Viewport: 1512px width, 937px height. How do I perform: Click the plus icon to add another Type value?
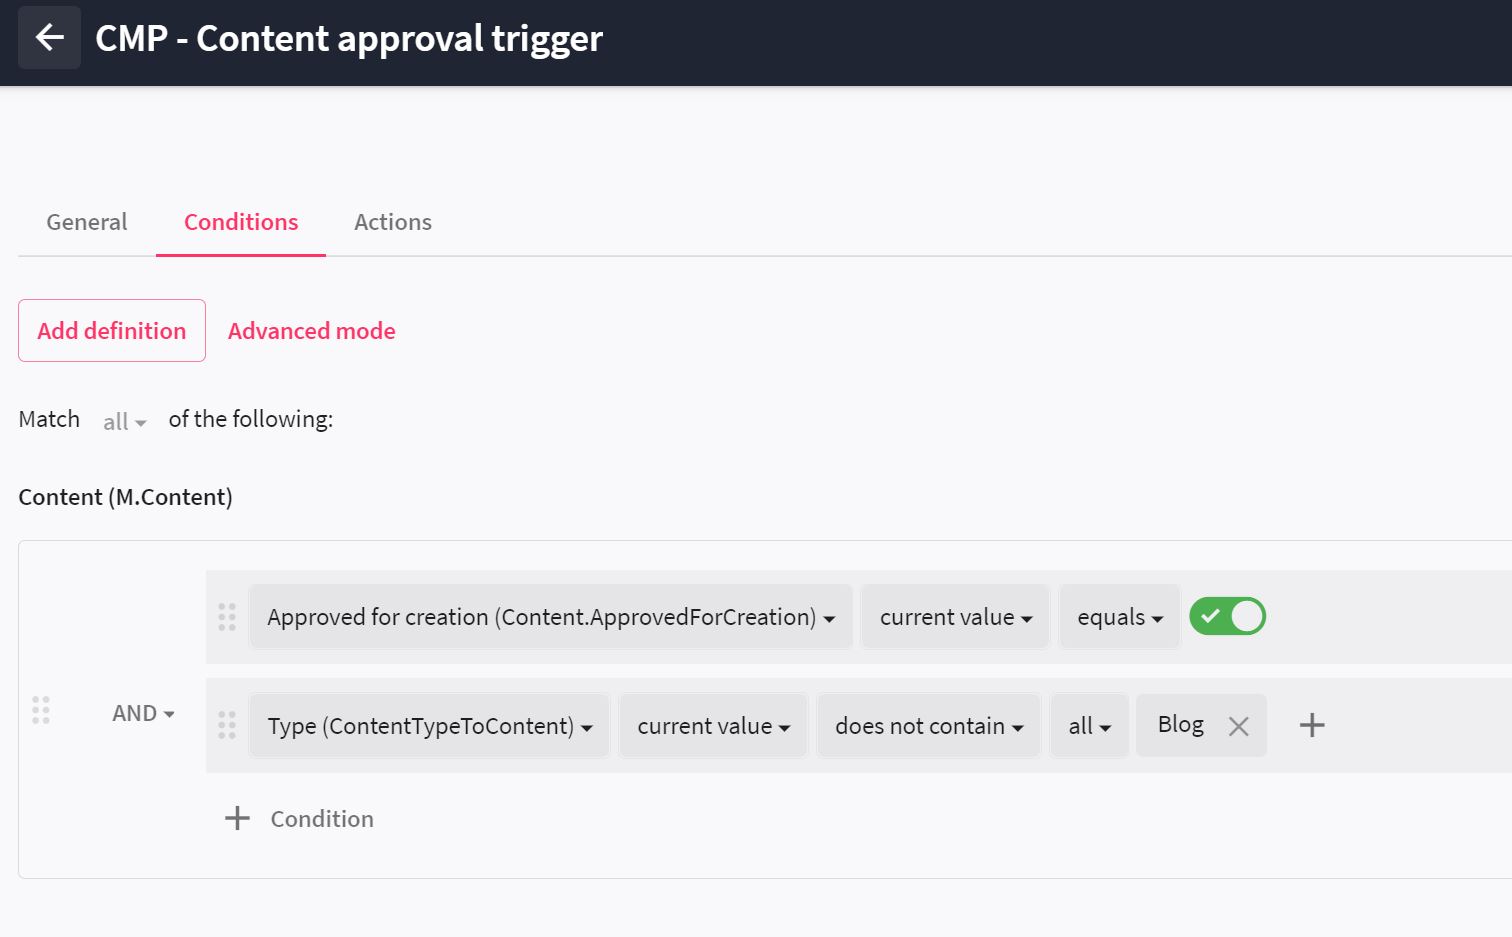1311,725
